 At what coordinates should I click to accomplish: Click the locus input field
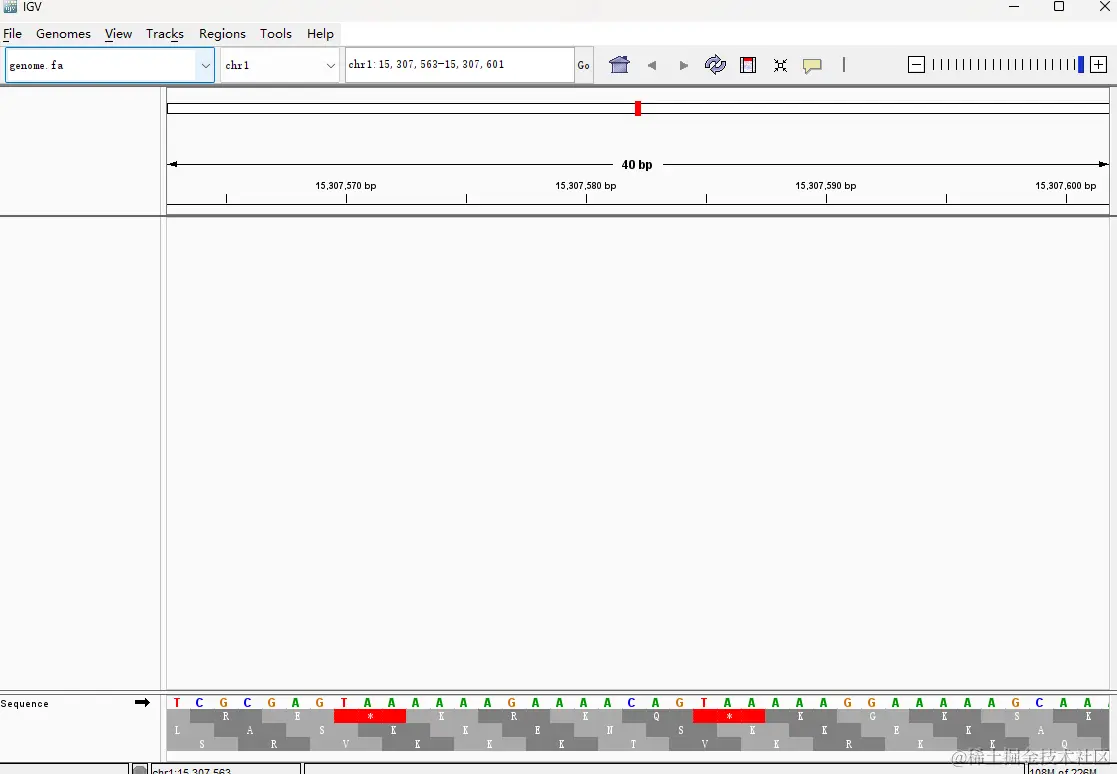[459, 65]
